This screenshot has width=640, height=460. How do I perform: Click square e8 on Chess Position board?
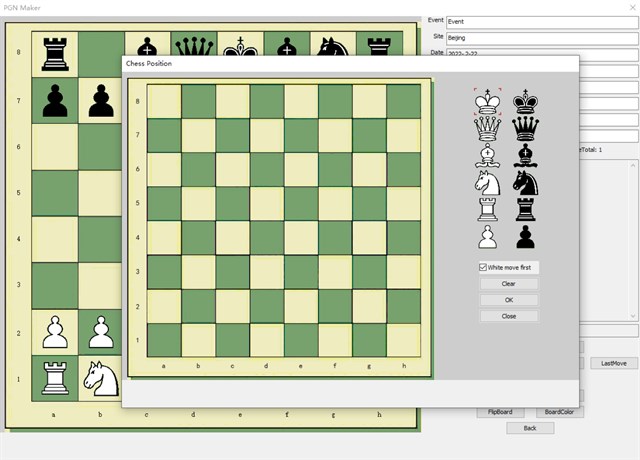pyautogui.click(x=301, y=101)
